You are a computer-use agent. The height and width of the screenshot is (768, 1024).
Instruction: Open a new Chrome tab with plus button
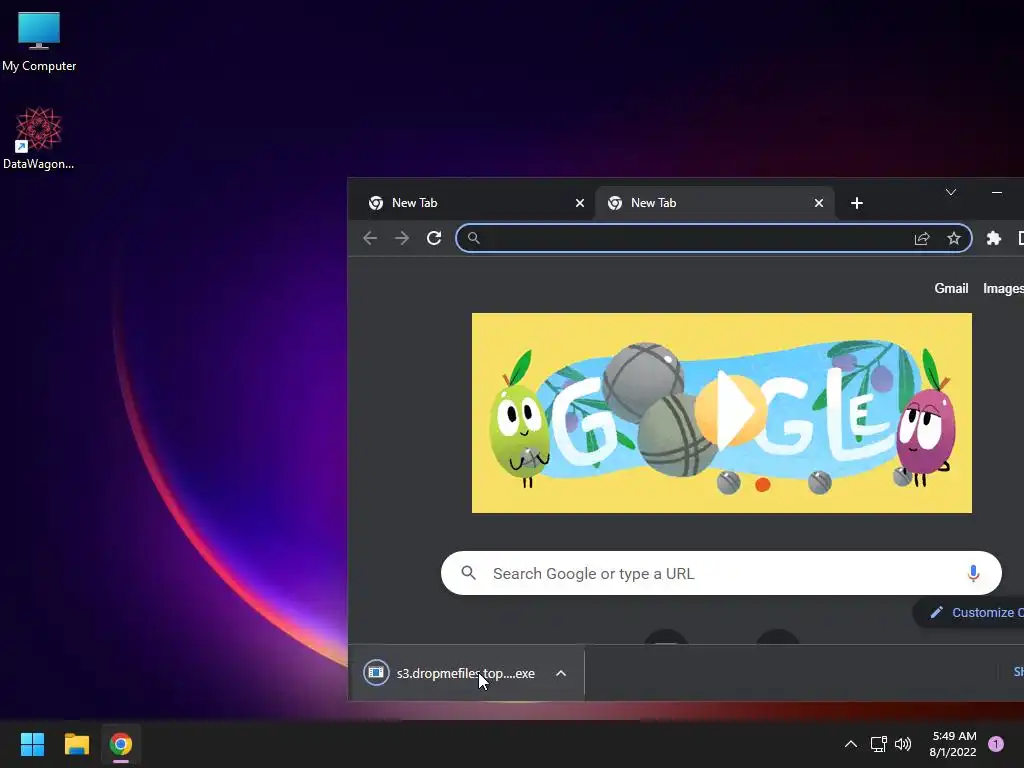857,203
